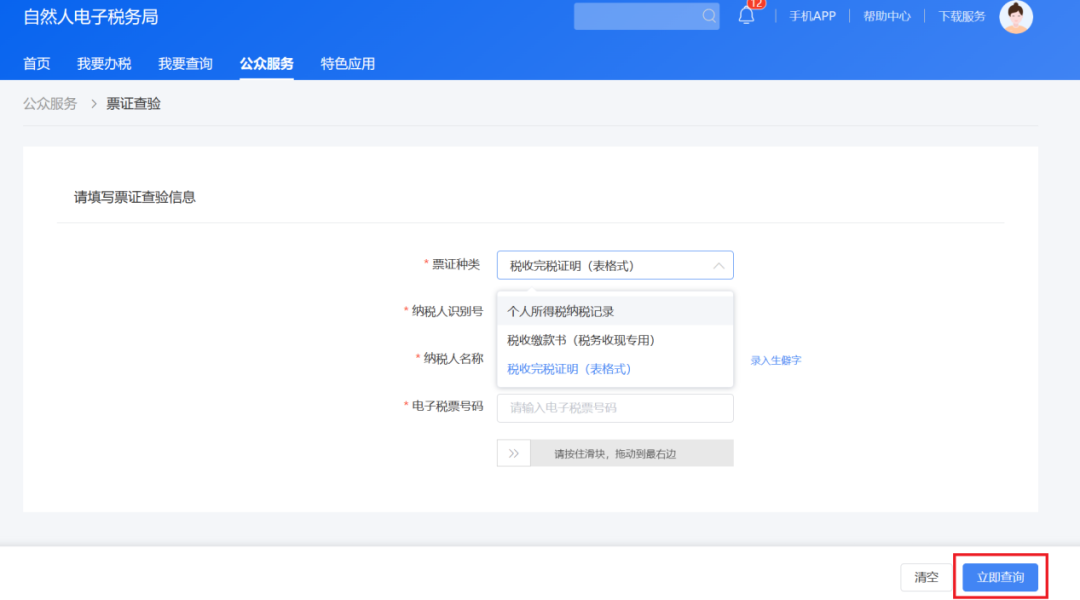Viewport: 1080px width, 600px height.
Task: Open the 我要查询 menu
Action: coord(185,62)
